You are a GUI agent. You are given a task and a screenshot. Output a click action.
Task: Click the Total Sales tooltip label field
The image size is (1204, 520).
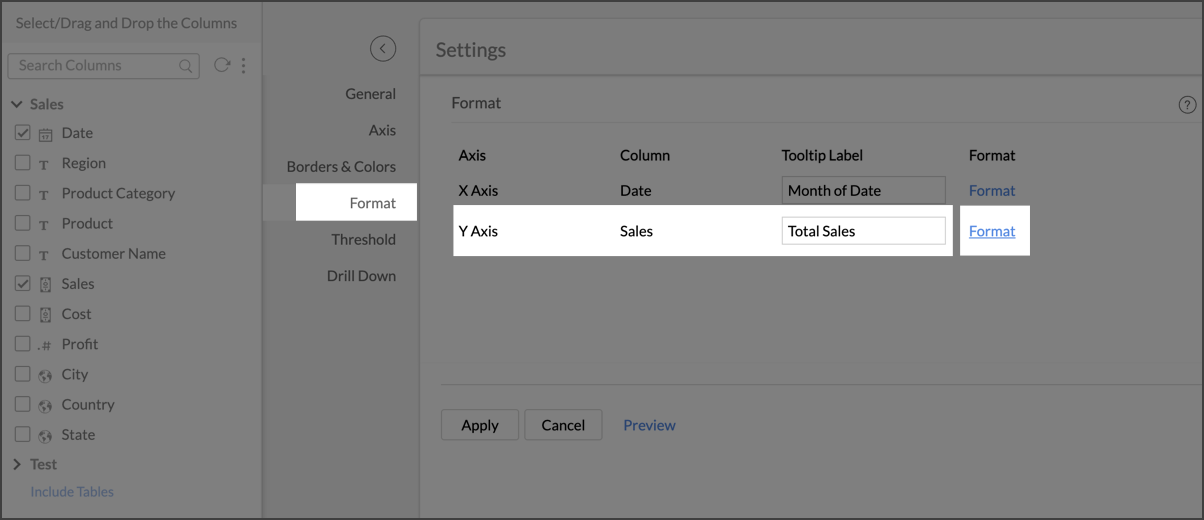[x=863, y=231]
